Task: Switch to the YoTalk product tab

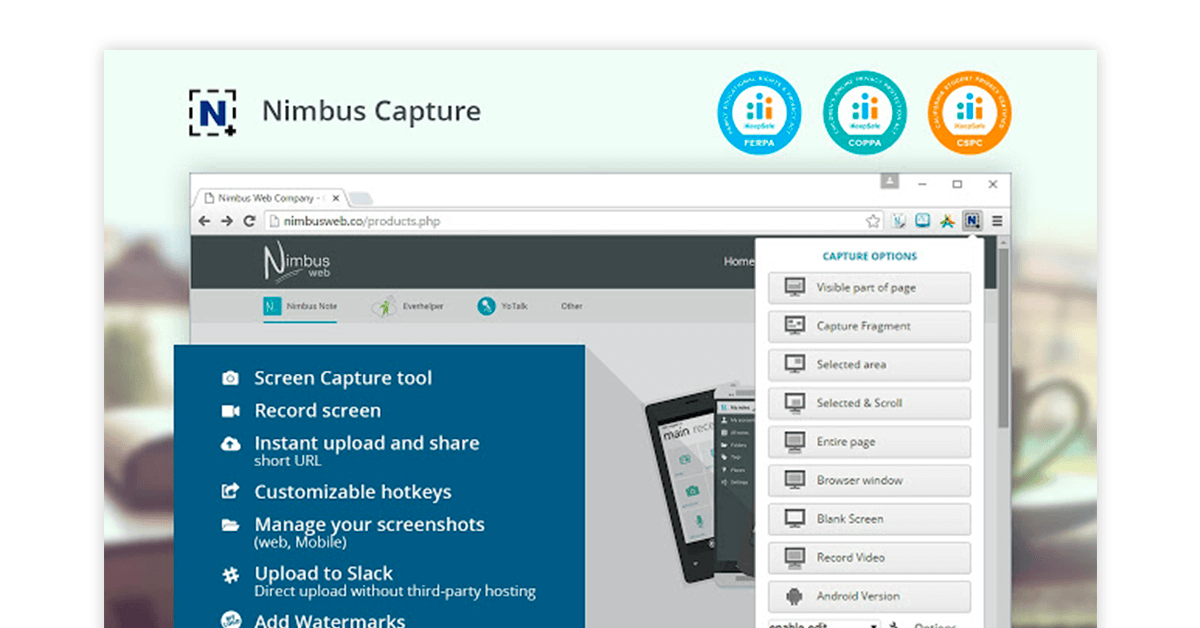Action: (x=501, y=306)
